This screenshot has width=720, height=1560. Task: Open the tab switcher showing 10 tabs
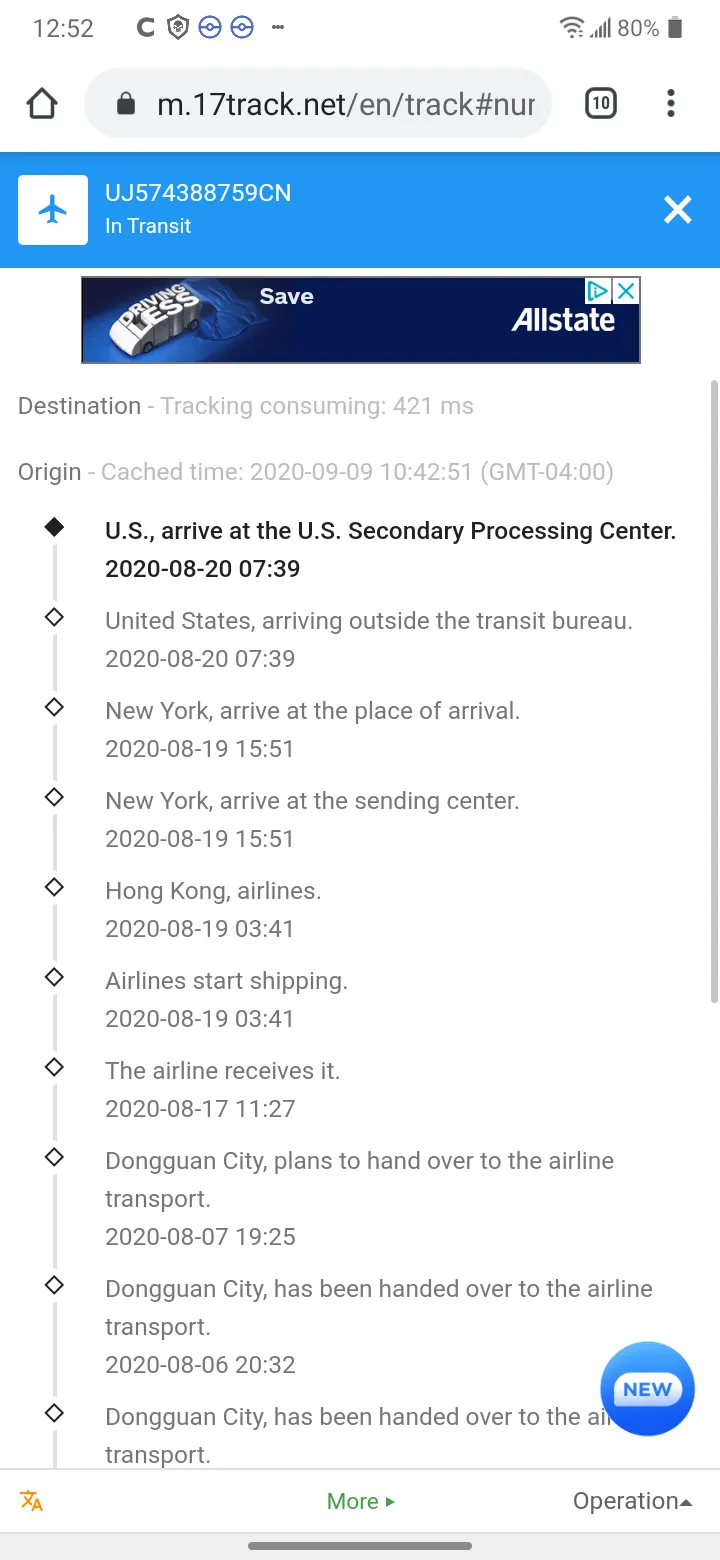pos(600,103)
